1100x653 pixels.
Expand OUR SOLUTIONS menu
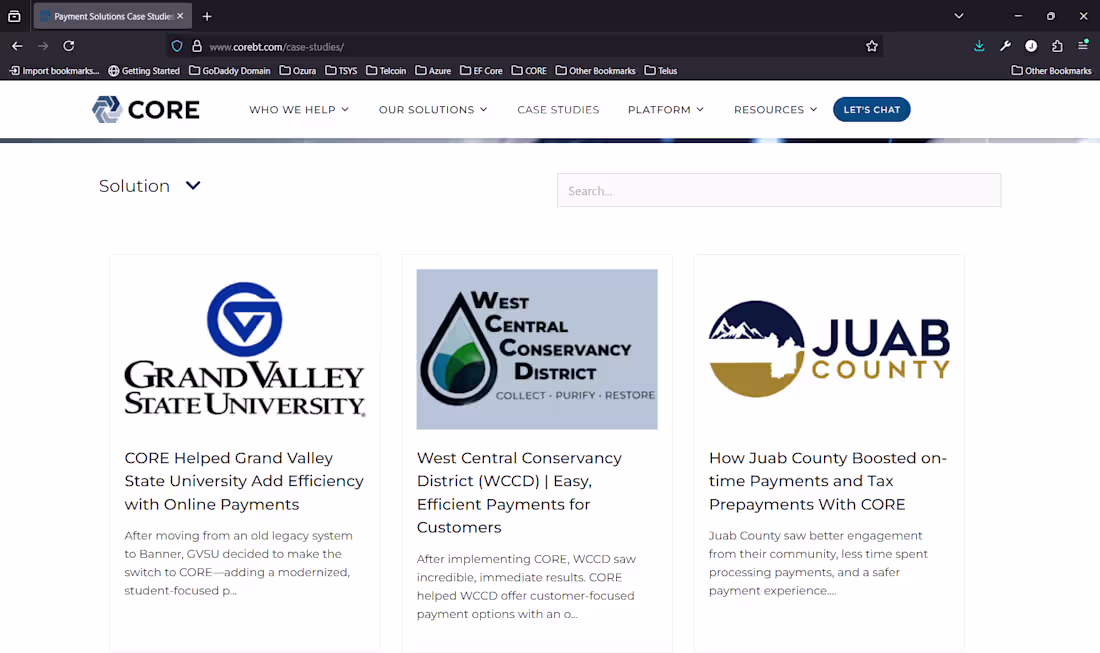tap(433, 109)
